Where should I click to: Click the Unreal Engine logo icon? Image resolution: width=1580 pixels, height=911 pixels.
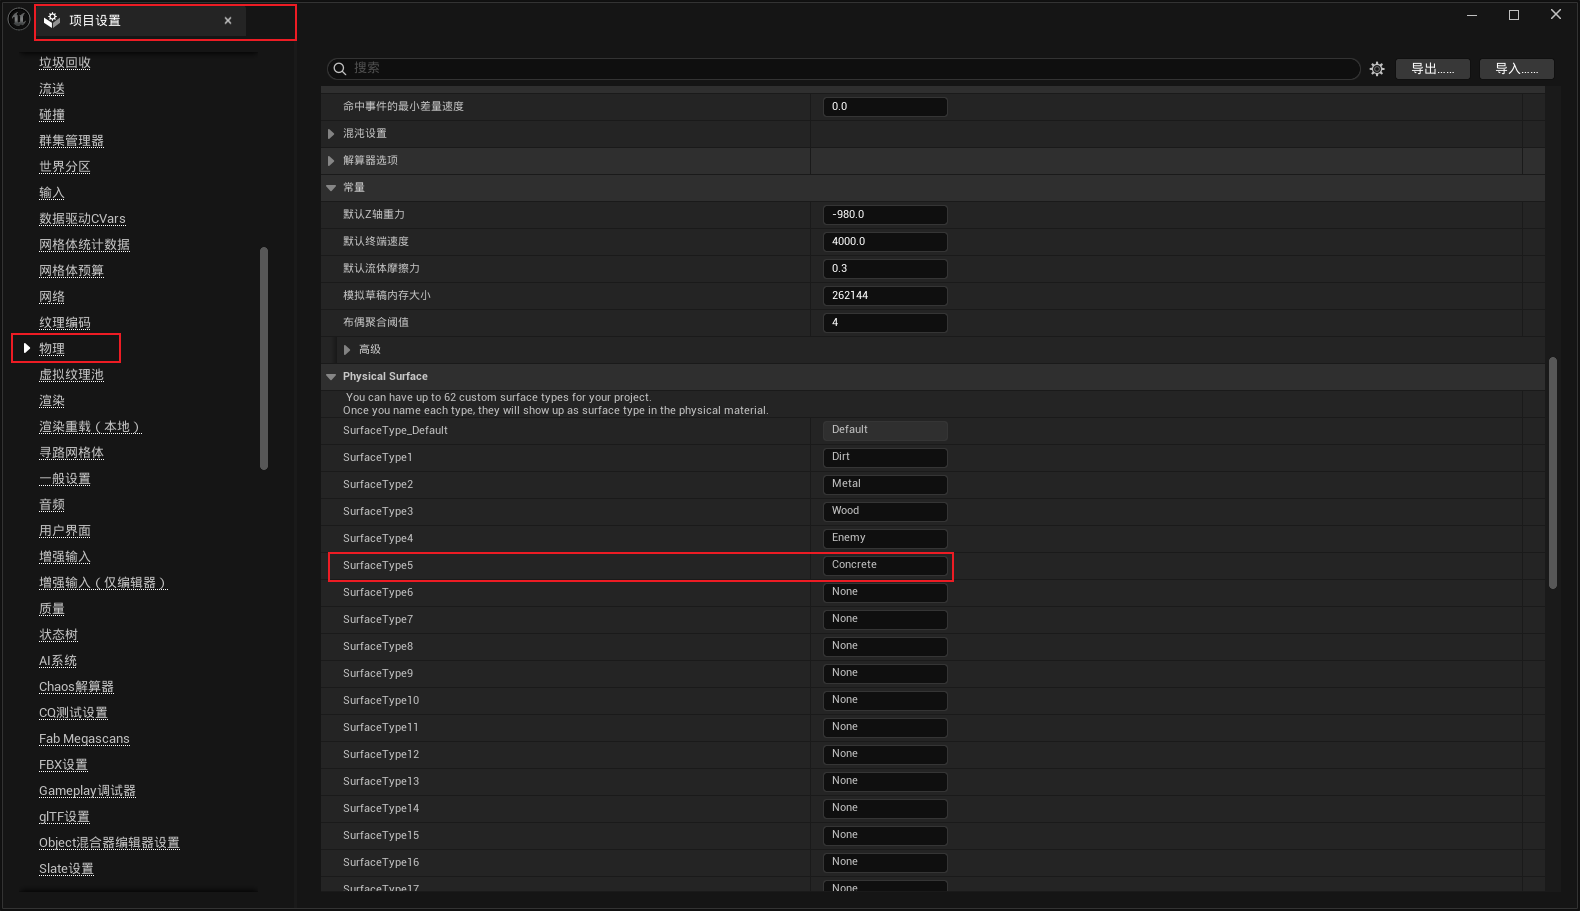click(18, 18)
